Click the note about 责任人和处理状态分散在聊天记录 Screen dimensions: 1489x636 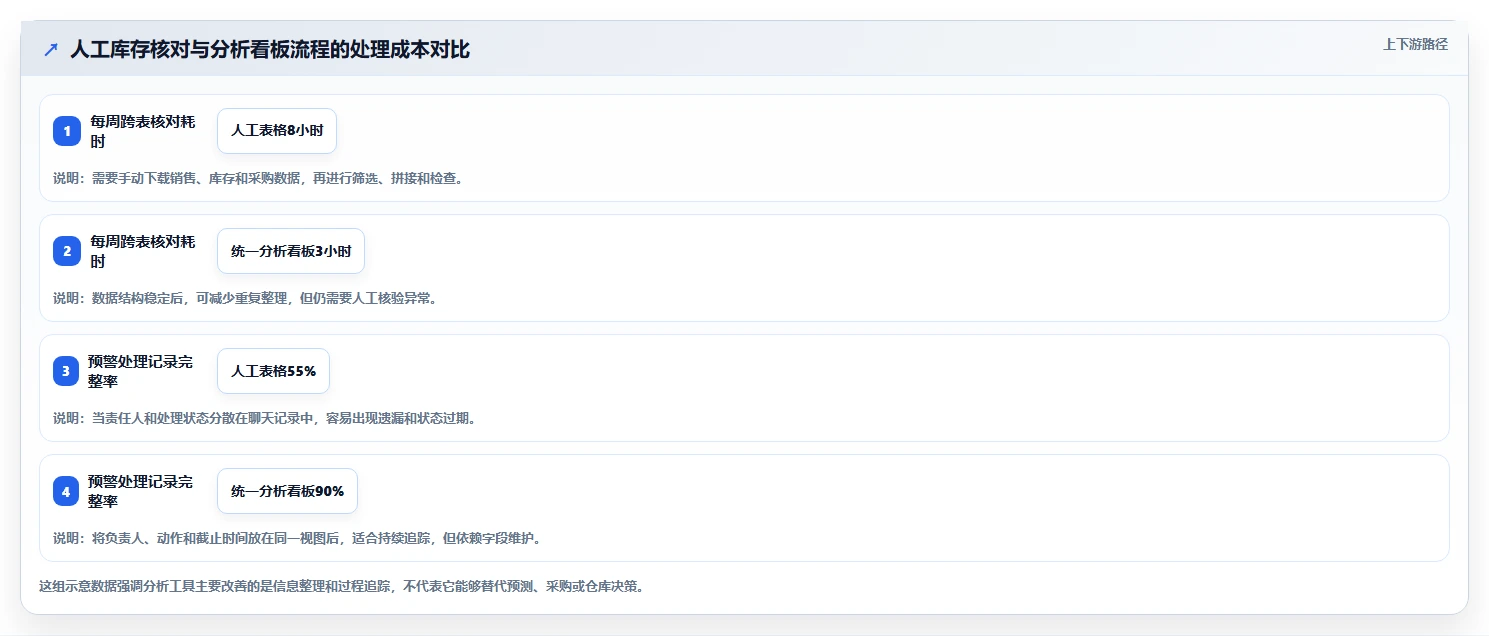(x=265, y=418)
